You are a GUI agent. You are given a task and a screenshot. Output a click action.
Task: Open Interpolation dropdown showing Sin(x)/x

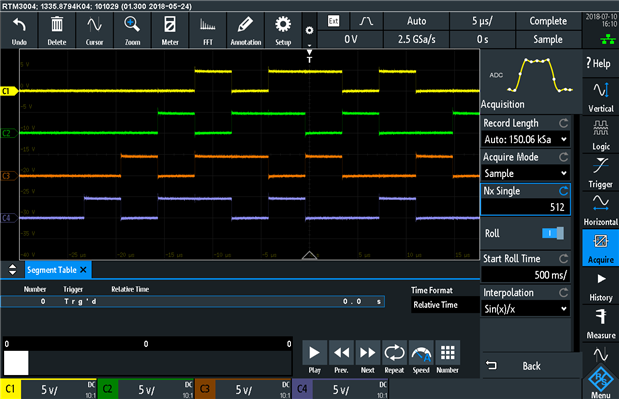click(x=525, y=309)
